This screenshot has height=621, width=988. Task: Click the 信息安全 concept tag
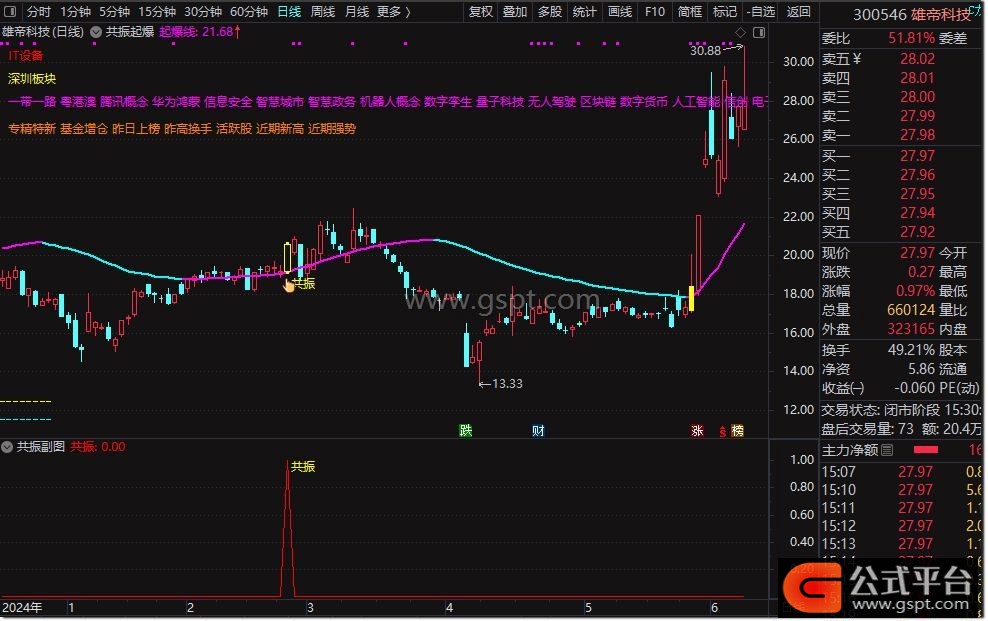[228, 101]
